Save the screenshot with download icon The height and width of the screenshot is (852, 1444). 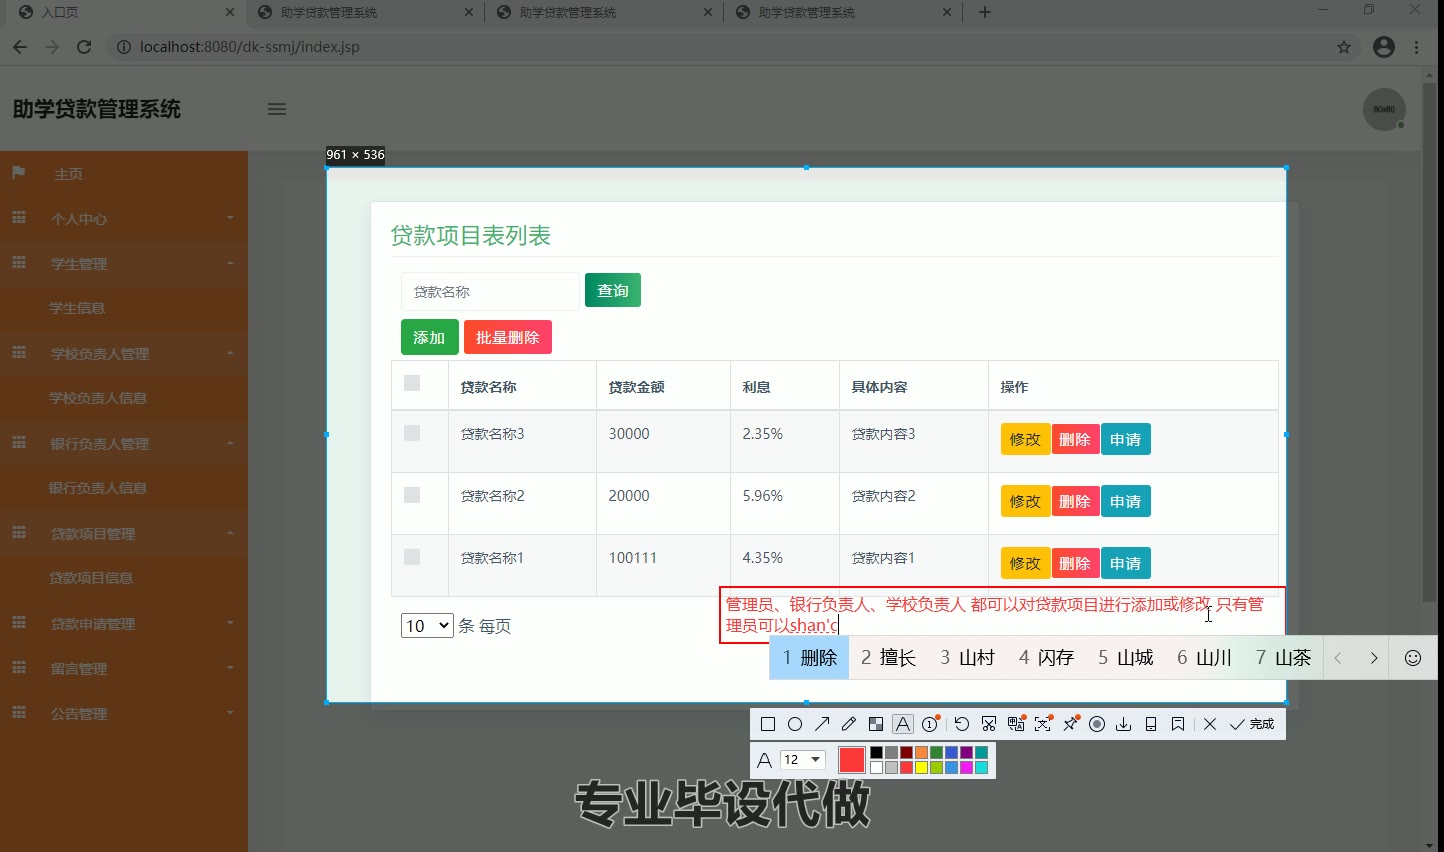1124,724
